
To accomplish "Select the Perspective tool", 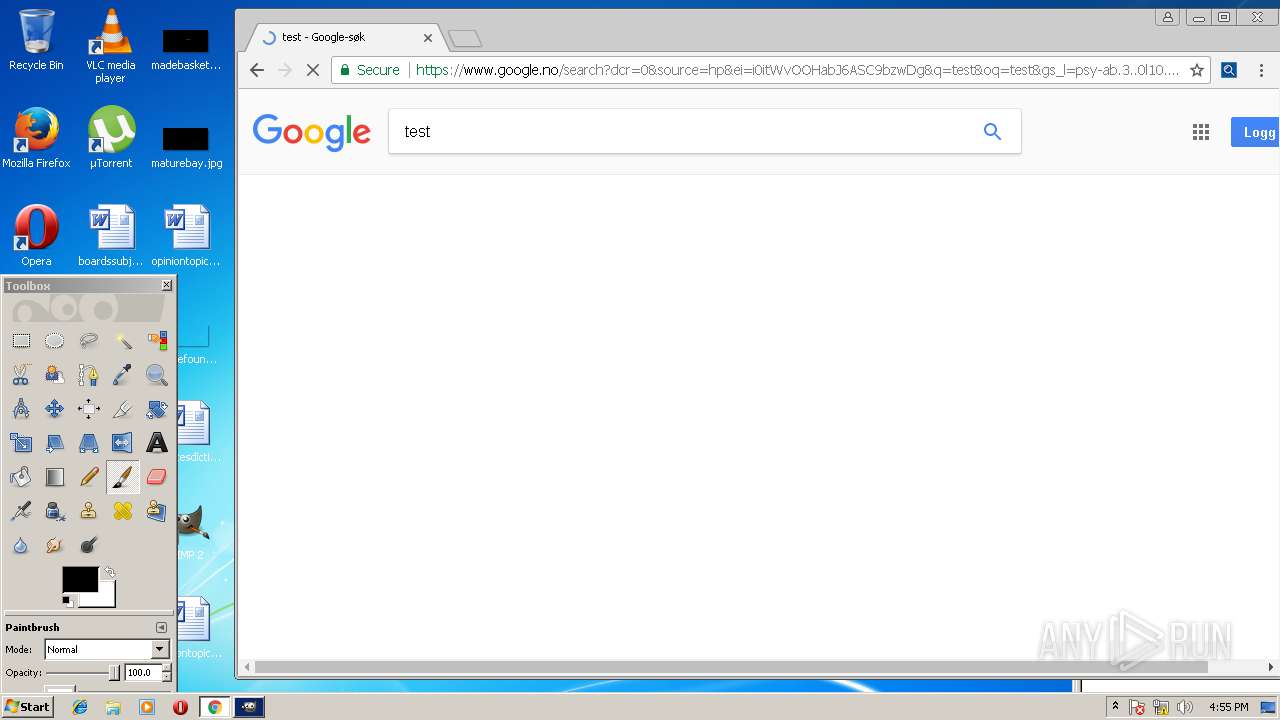I will pyautogui.click(x=89, y=443).
